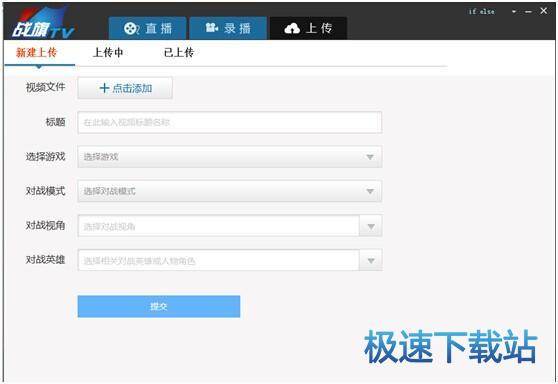Minimize the 战旗TV window
This screenshot has width=558, height=384.
(x=528, y=12)
